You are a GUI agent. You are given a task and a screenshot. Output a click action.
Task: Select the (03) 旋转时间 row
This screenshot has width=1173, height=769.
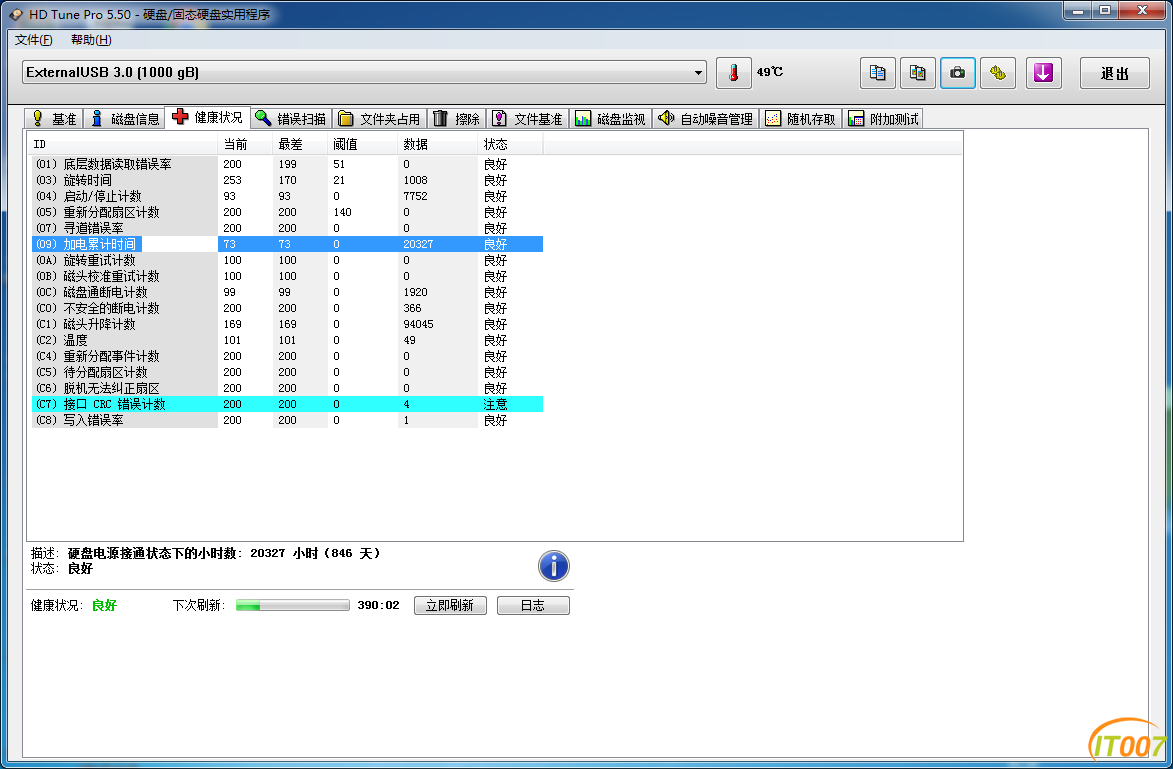click(287, 180)
